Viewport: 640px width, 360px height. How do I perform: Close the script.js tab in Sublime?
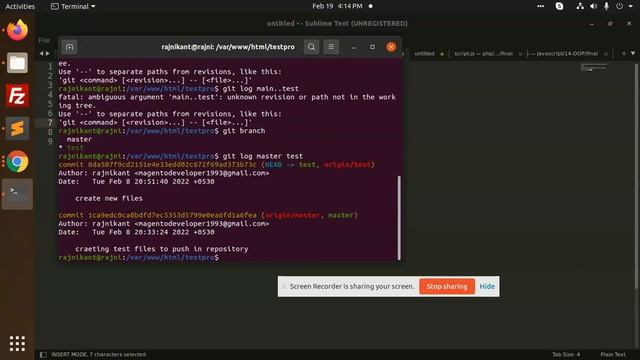pos(520,54)
